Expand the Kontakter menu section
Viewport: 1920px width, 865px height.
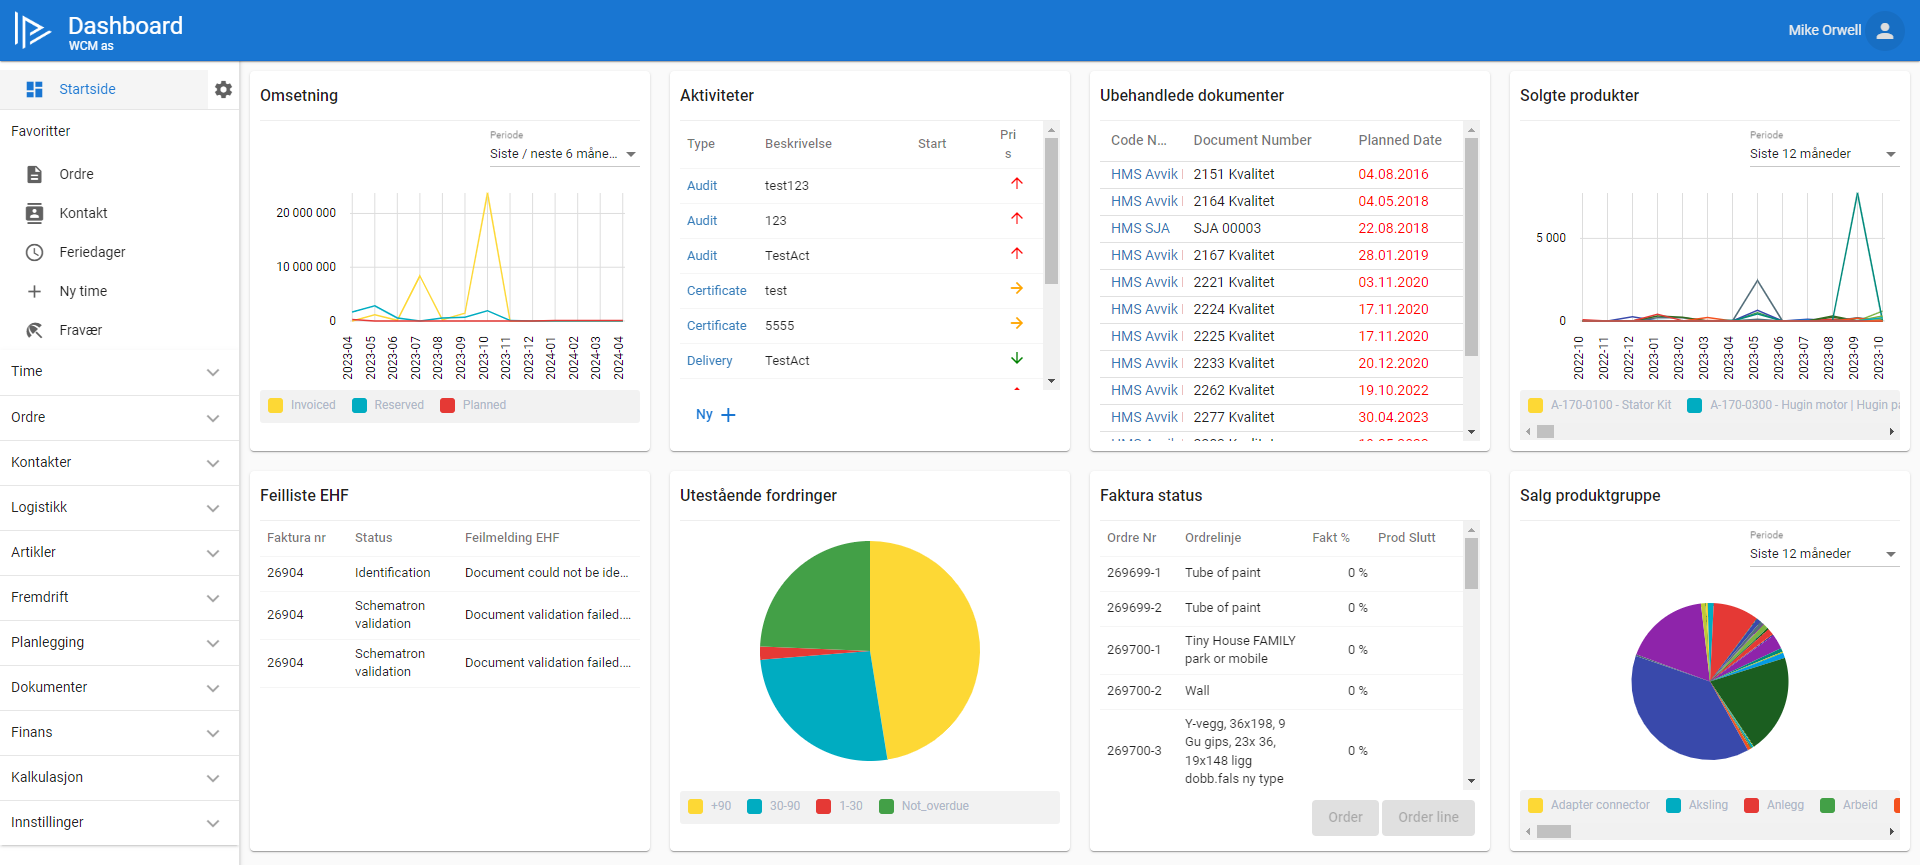coord(119,462)
